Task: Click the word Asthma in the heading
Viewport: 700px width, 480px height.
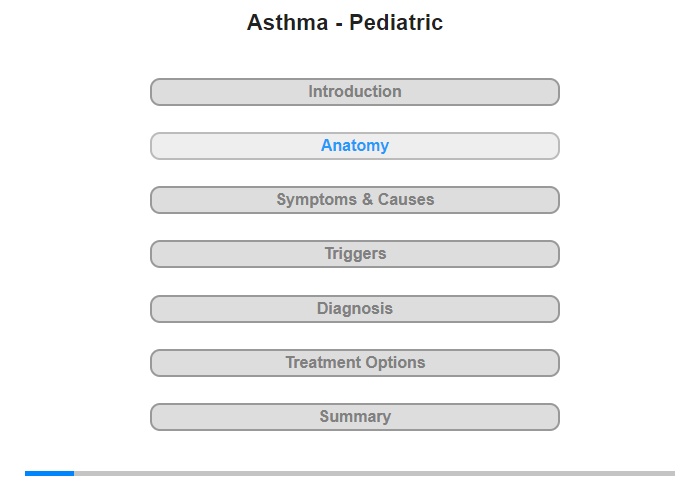Action: (288, 22)
